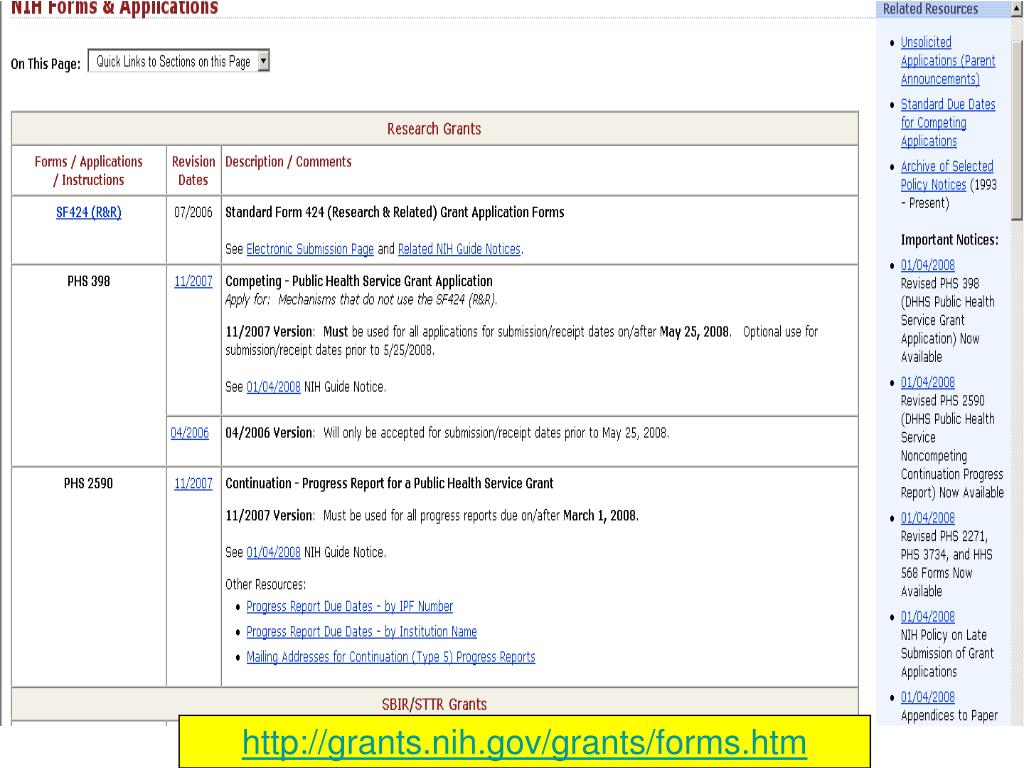Click the Revision Dates column header

pyautogui.click(x=193, y=170)
